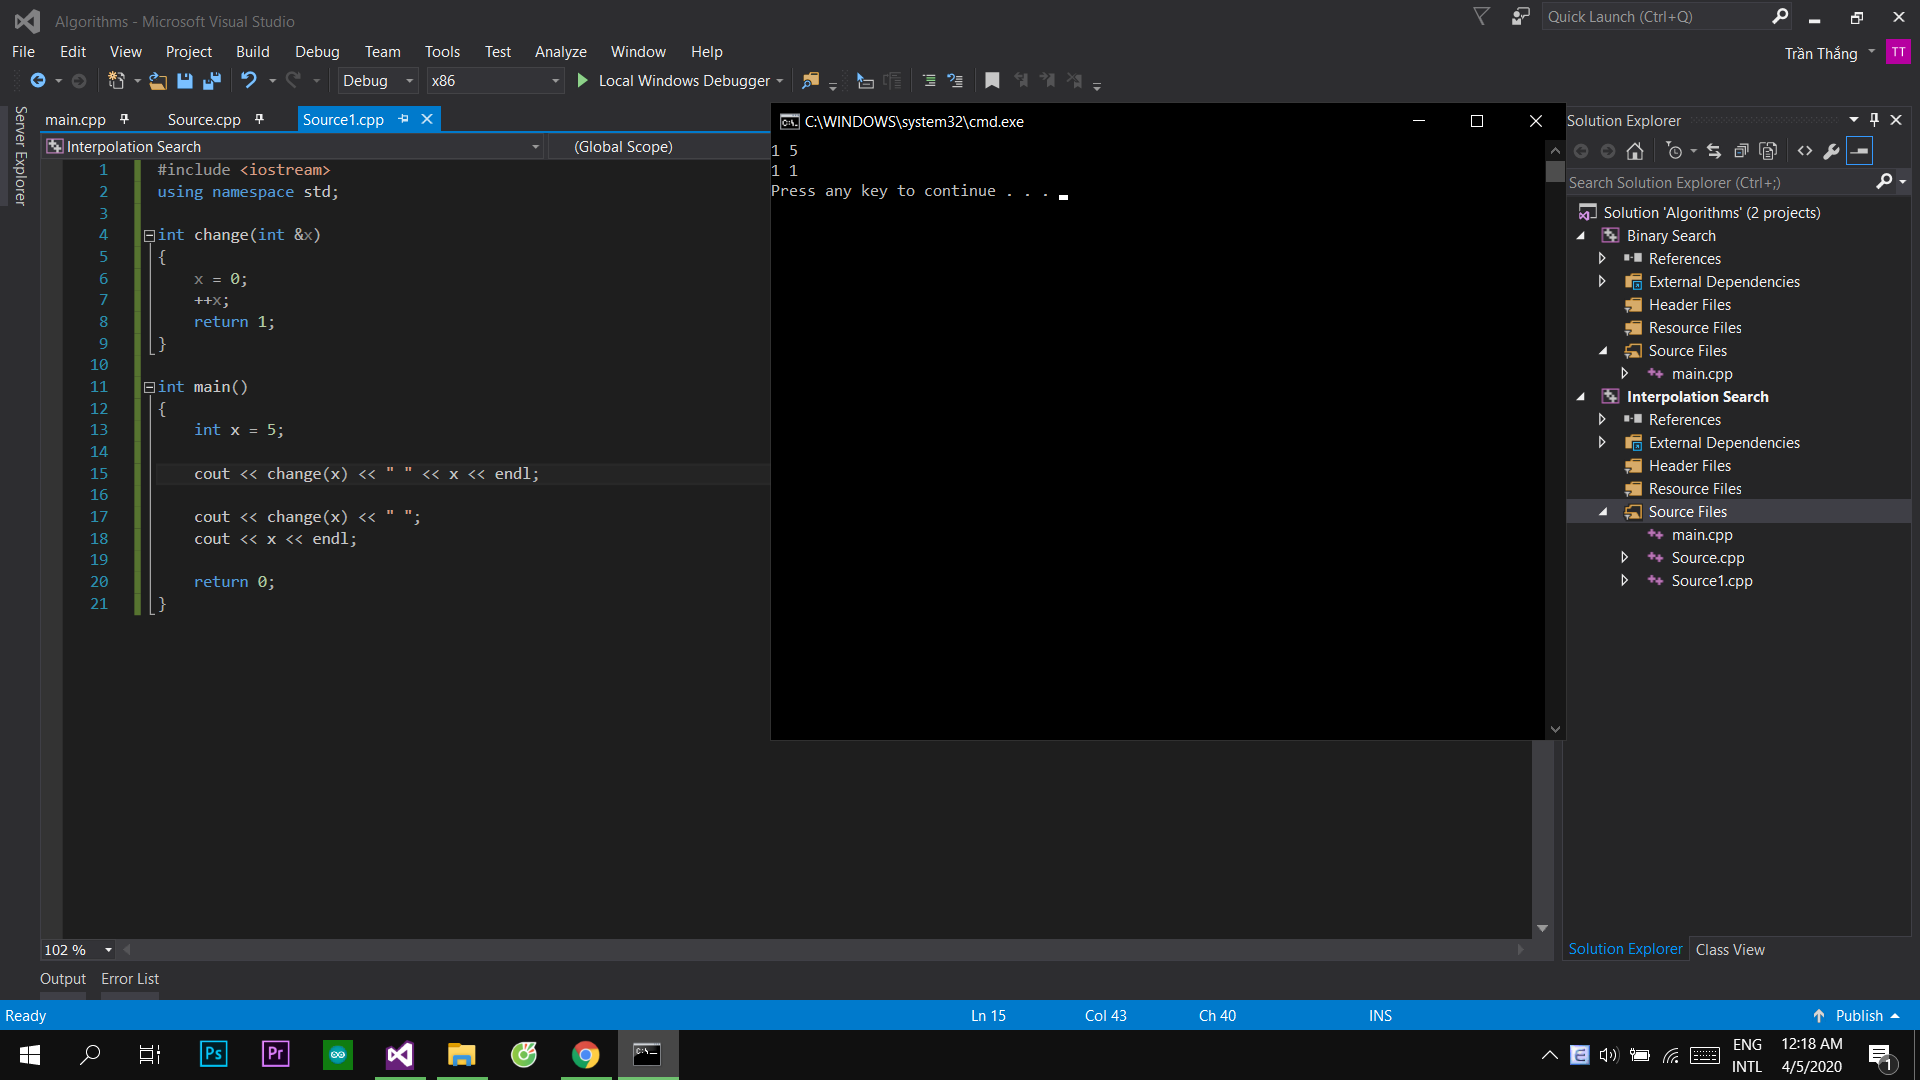This screenshot has width=1920, height=1080.
Task: Click the Save All toolbar icon
Action: click(x=212, y=81)
